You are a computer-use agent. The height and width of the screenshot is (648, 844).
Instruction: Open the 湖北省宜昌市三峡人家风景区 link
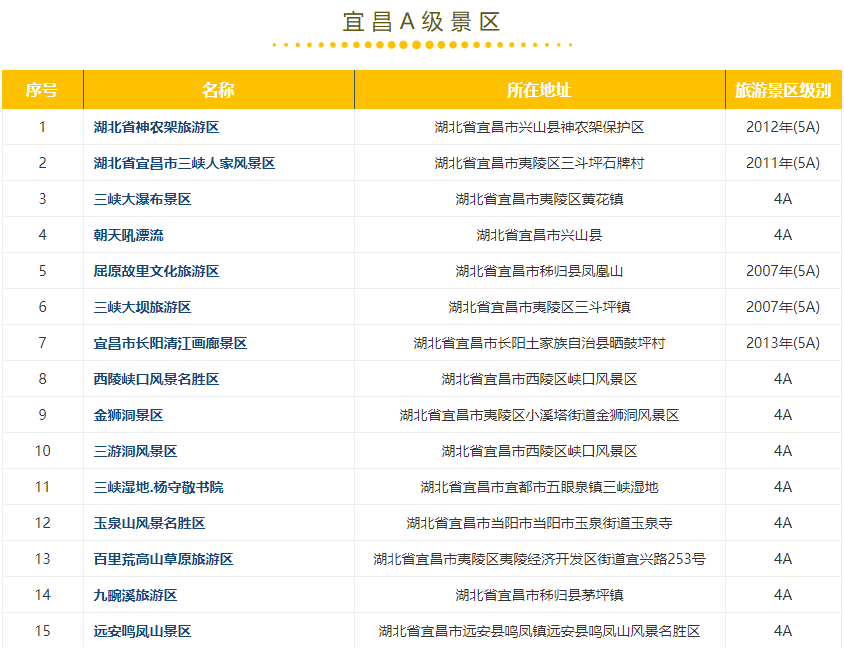(x=184, y=163)
